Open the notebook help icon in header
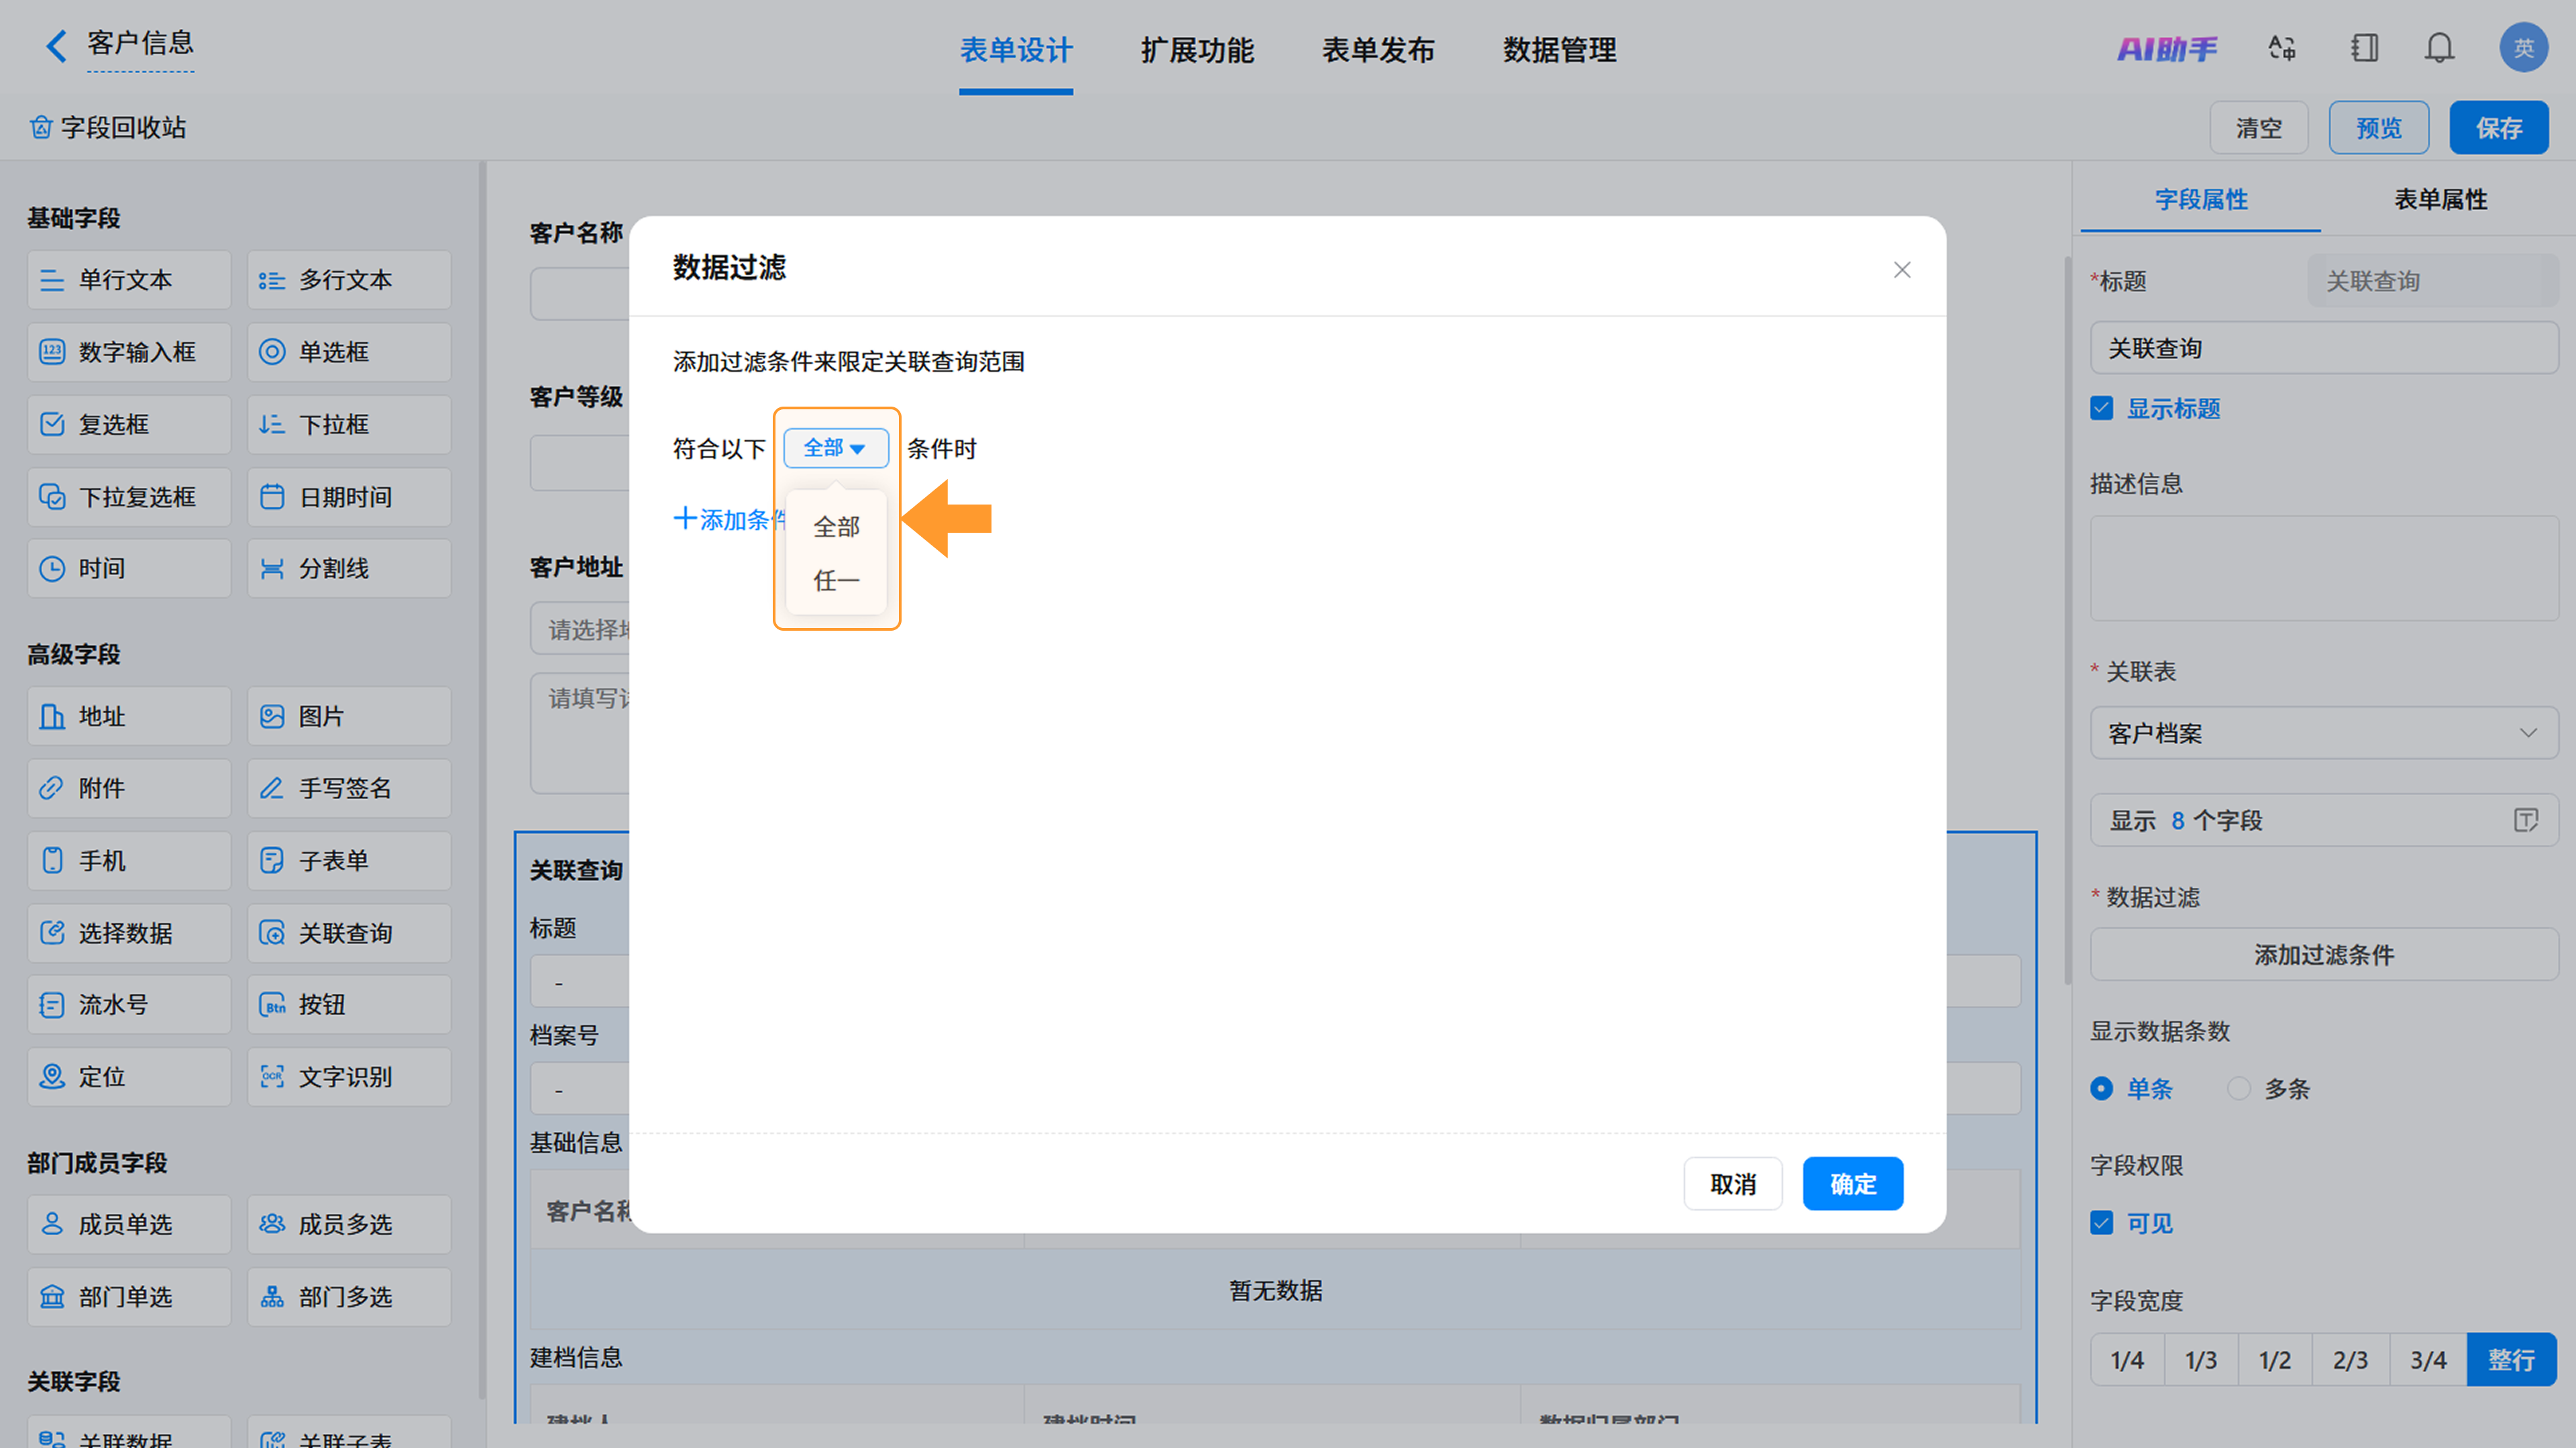Viewport: 2576px width, 1448px height. point(2364,48)
